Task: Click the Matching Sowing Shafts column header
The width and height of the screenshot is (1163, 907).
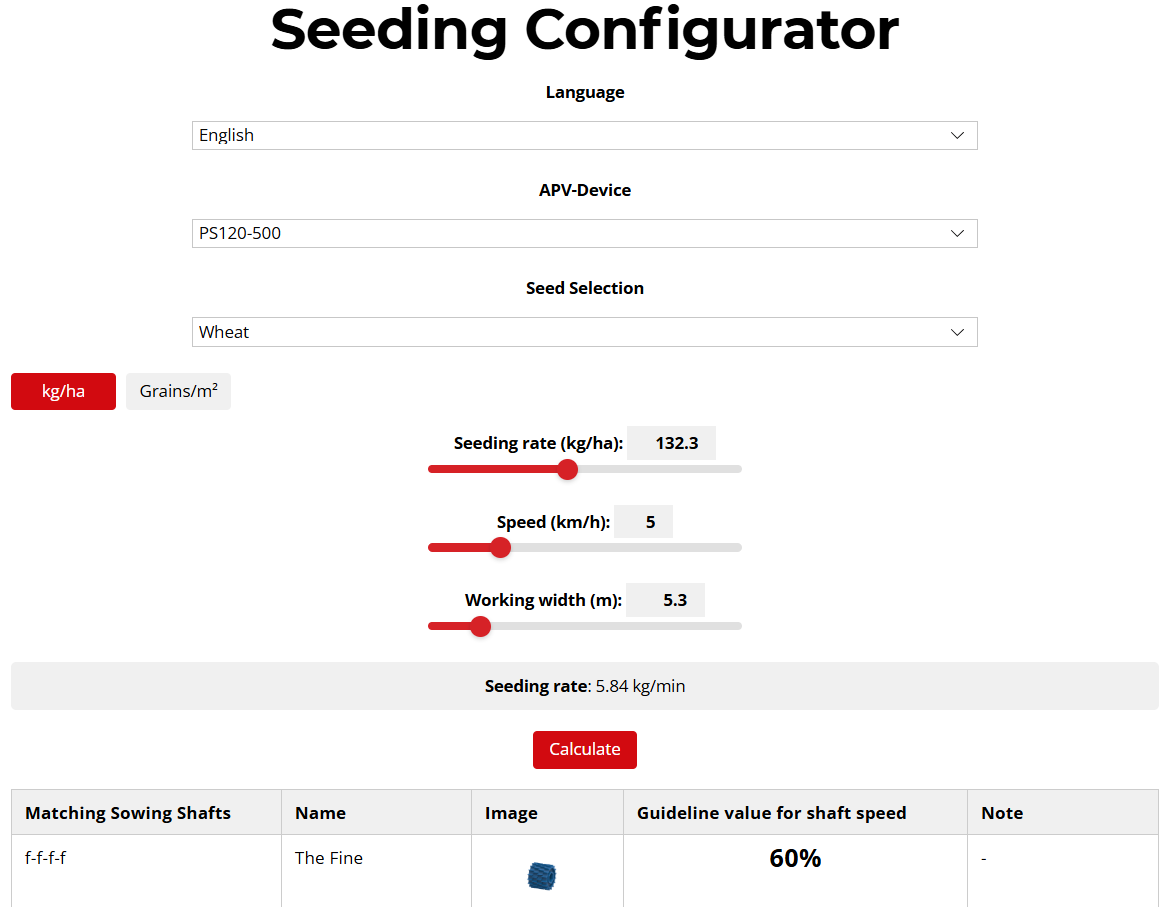Action: tap(128, 813)
